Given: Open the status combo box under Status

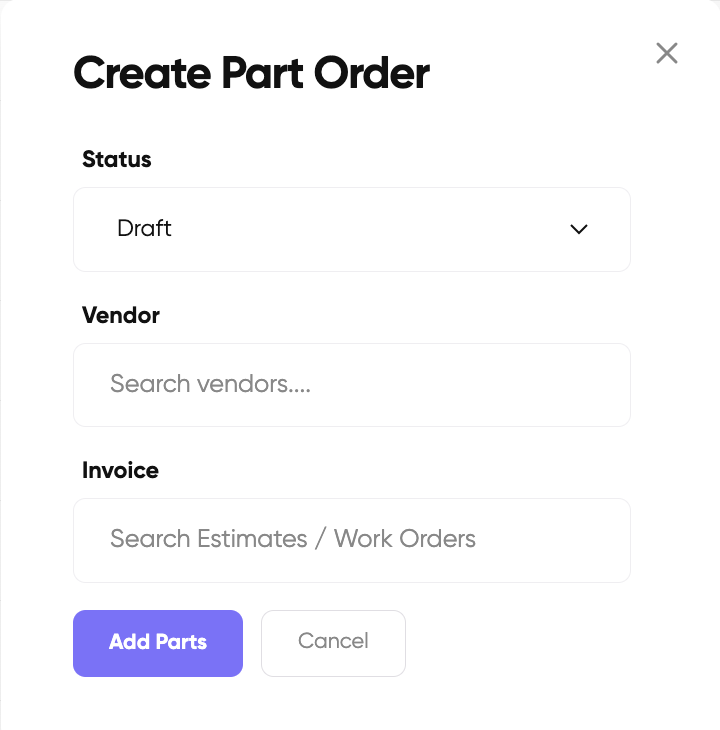Looking at the screenshot, I should (x=352, y=230).
